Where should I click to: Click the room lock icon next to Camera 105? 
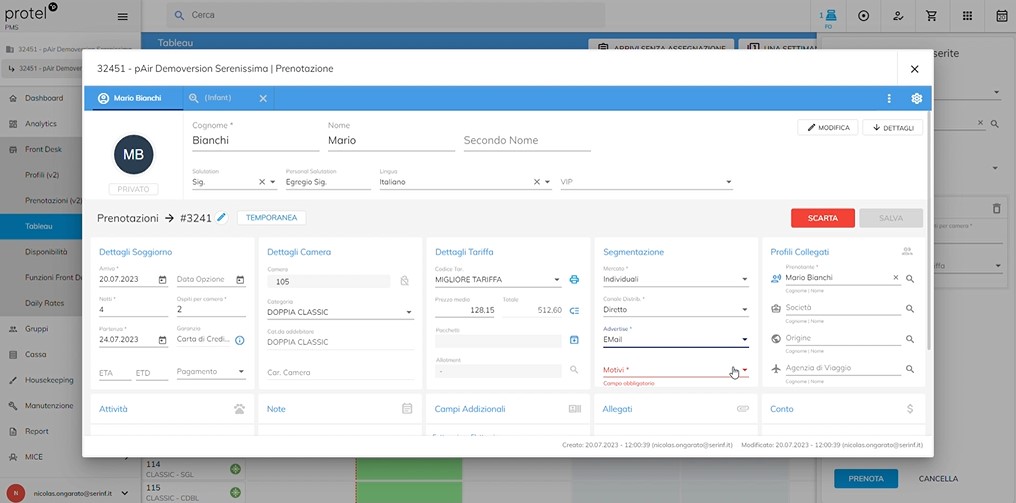pos(404,281)
